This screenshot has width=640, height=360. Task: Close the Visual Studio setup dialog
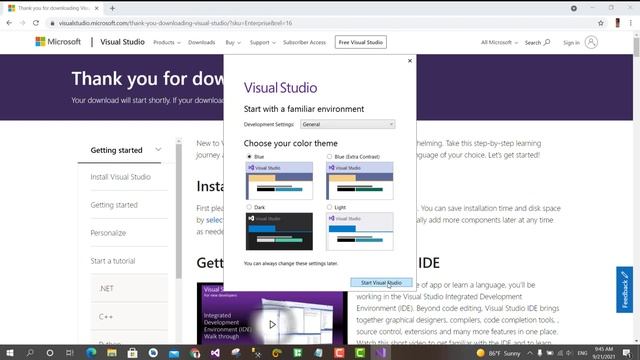point(410,61)
